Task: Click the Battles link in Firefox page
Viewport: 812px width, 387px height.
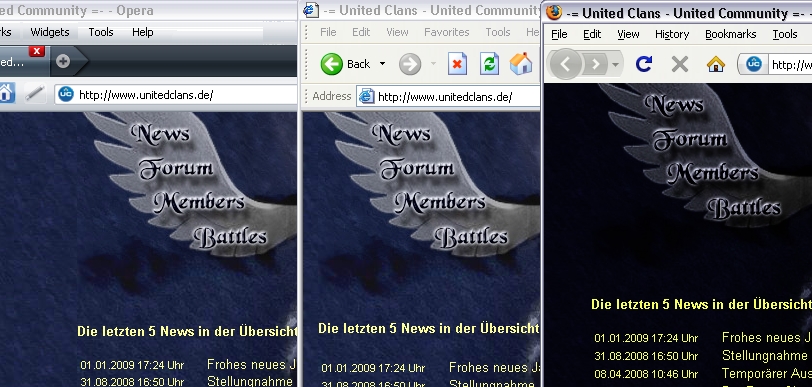Action: [745, 208]
